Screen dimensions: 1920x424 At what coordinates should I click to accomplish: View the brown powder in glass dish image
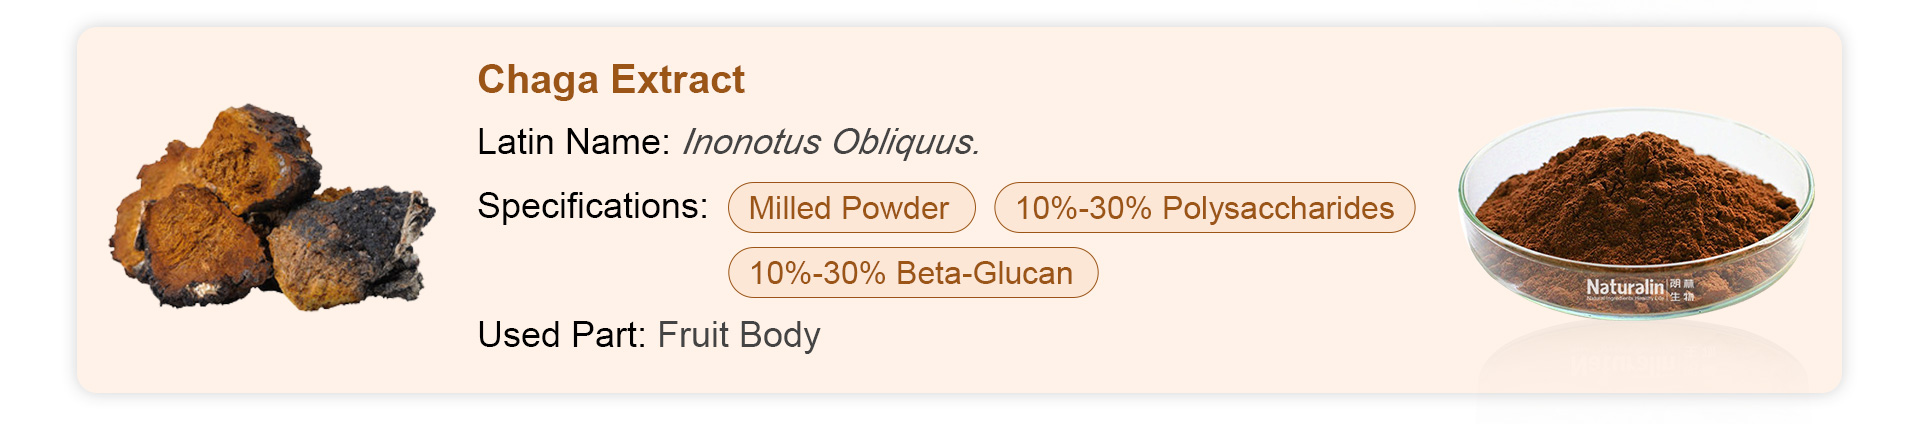(x=1636, y=215)
